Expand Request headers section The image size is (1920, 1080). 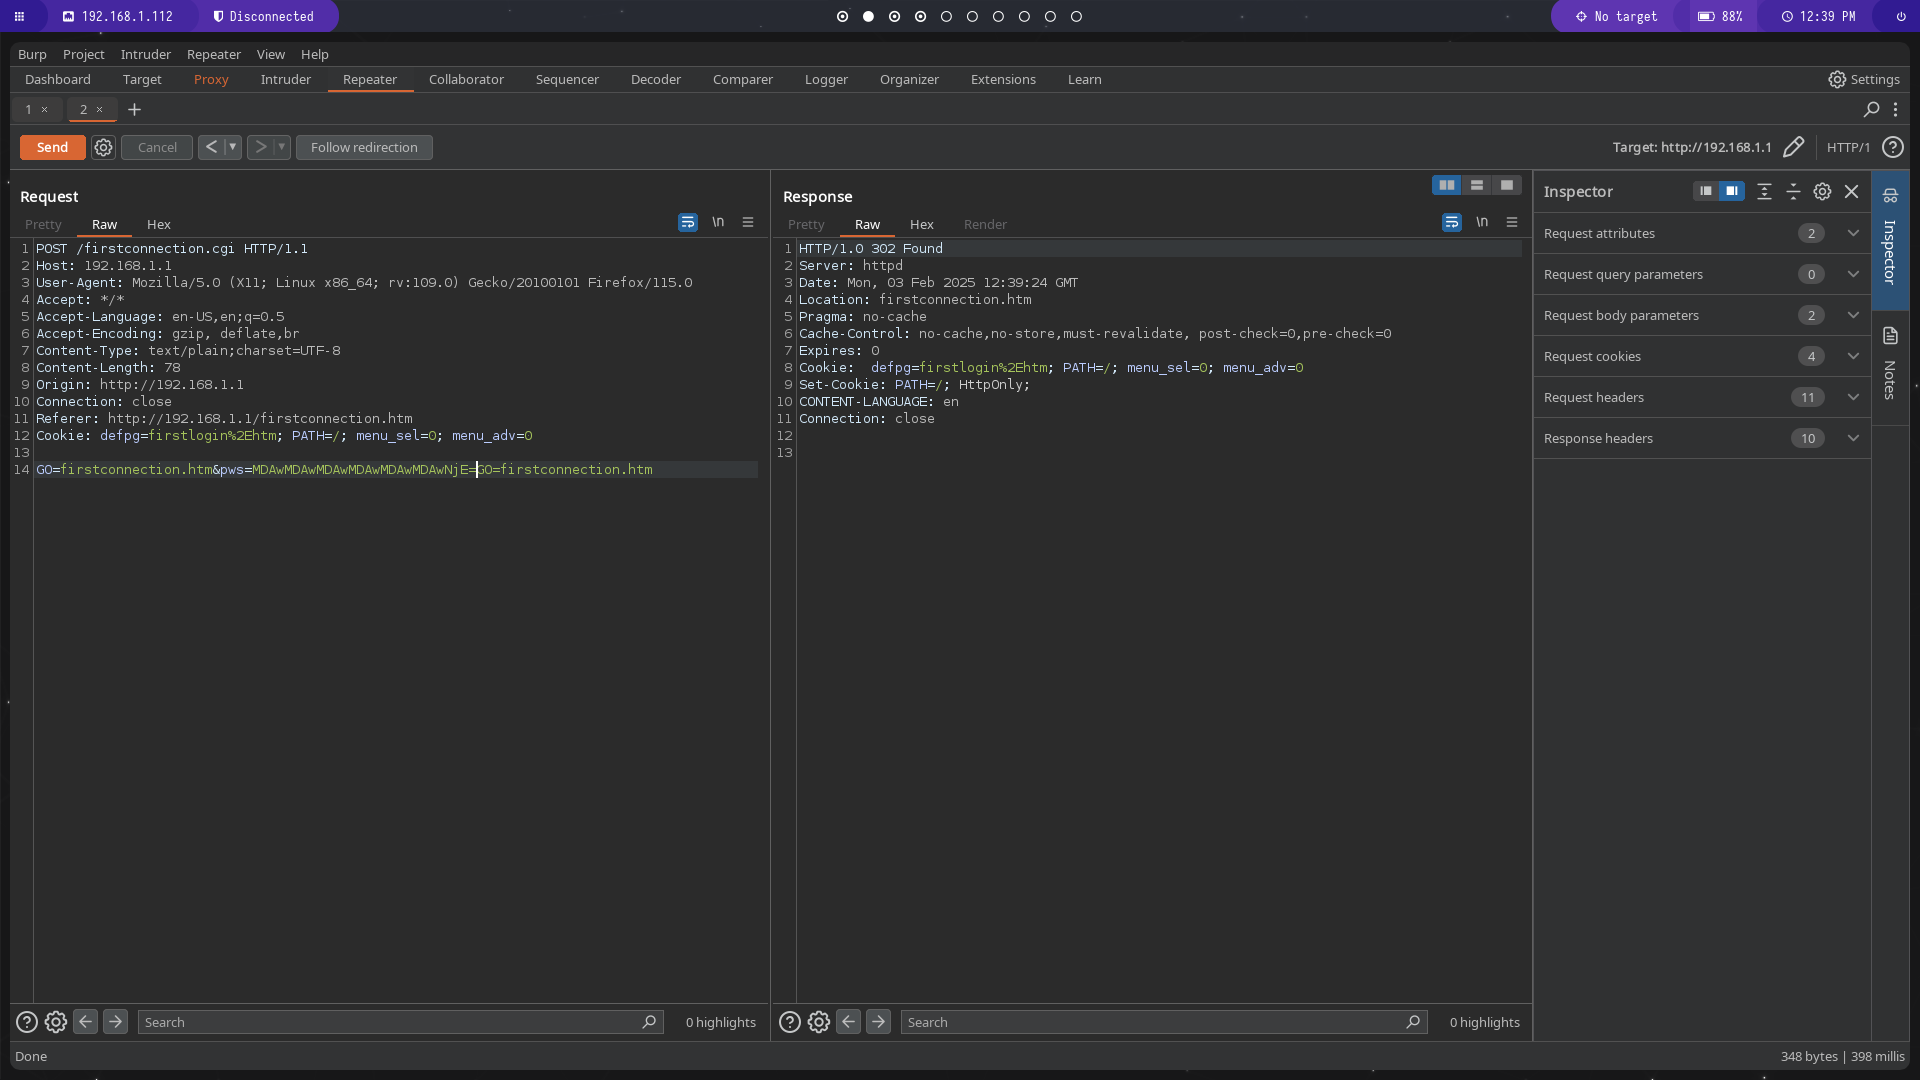pyautogui.click(x=1702, y=397)
